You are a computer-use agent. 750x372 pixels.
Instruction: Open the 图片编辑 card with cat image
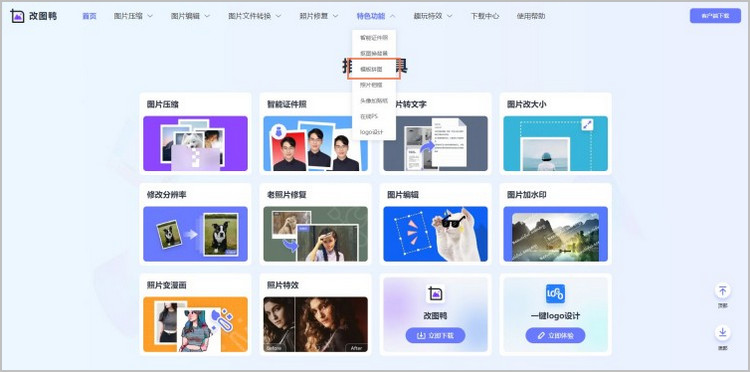pyautogui.click(x=435, y=234)
